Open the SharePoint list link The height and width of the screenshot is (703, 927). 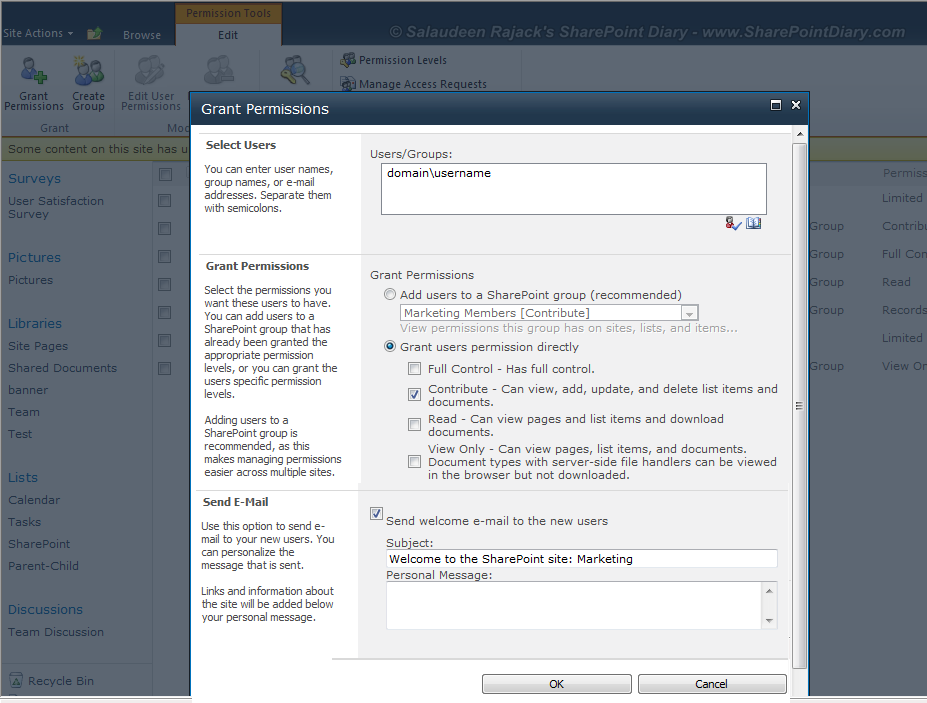(x=39, y=544)
